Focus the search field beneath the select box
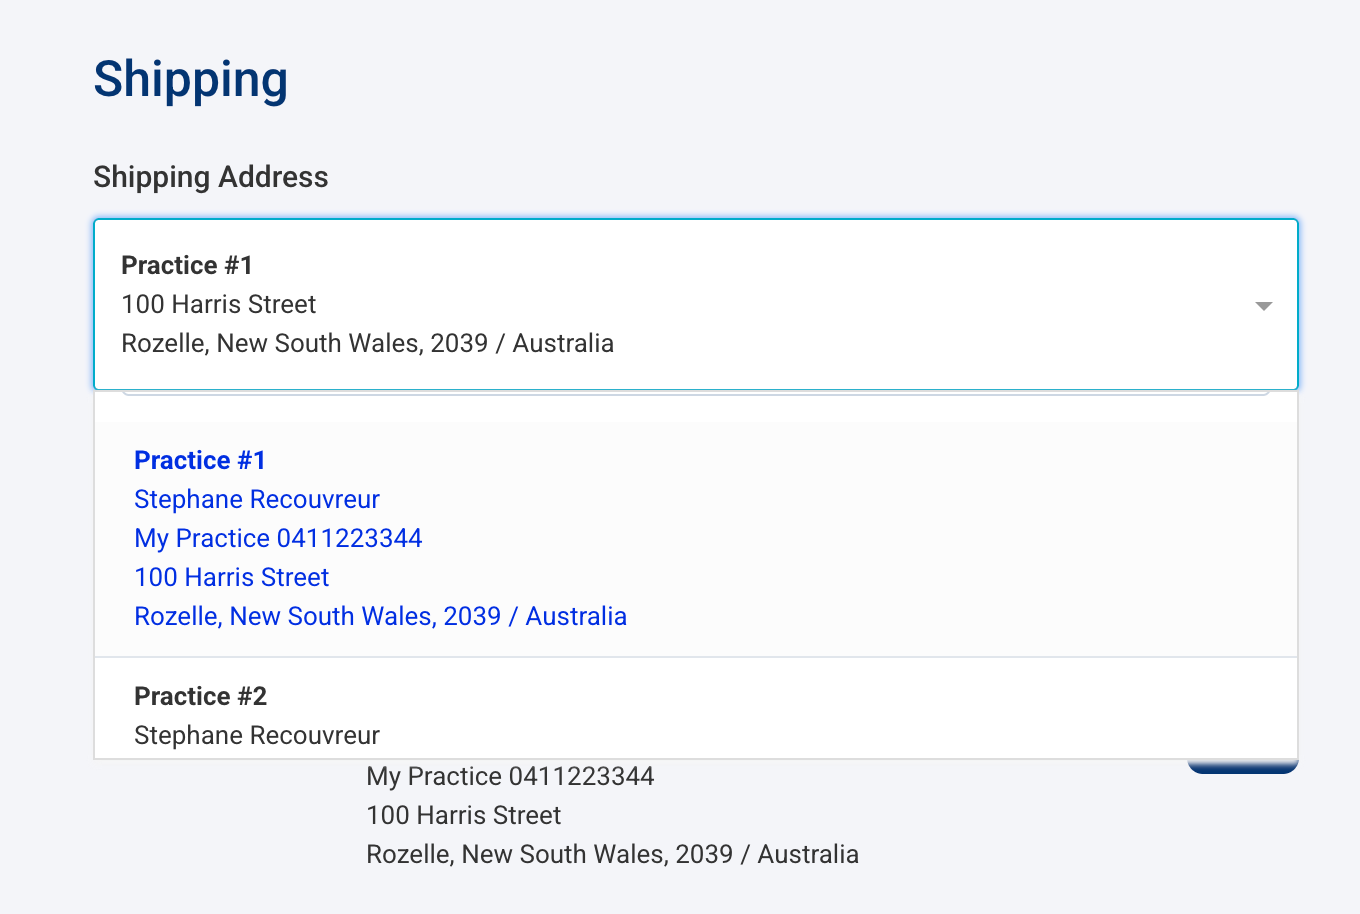The height and width of the screenshot is (914, 1360). 696,392
